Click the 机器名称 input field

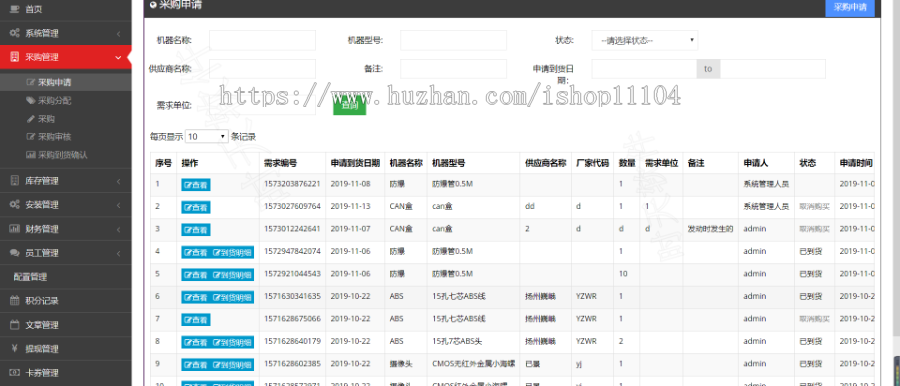pyautogui.click(x=262, y=40)
